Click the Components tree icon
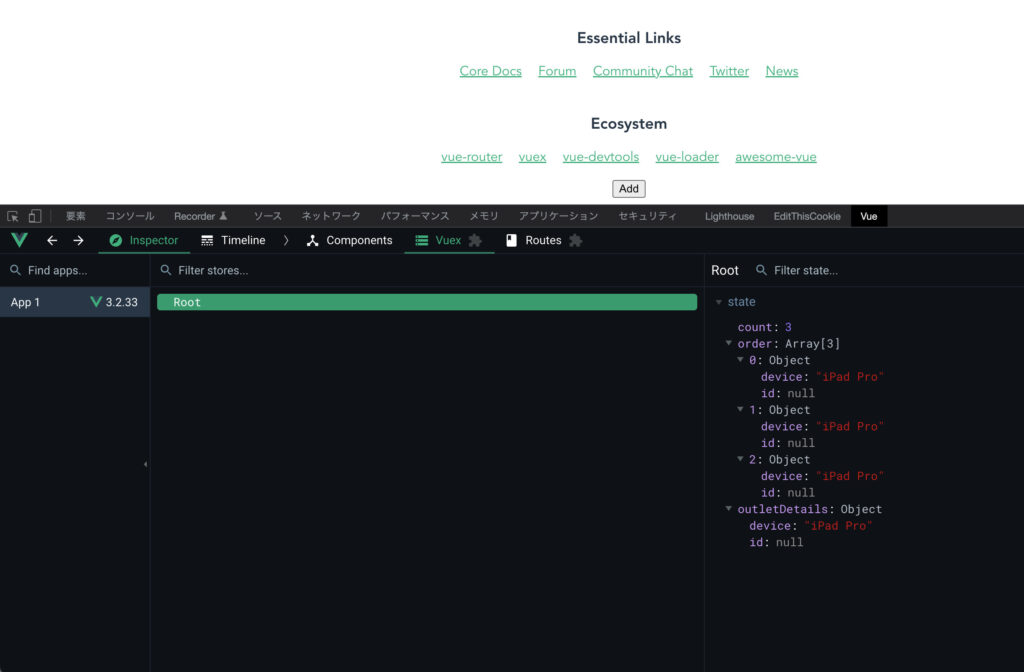 tap(313, 240)
